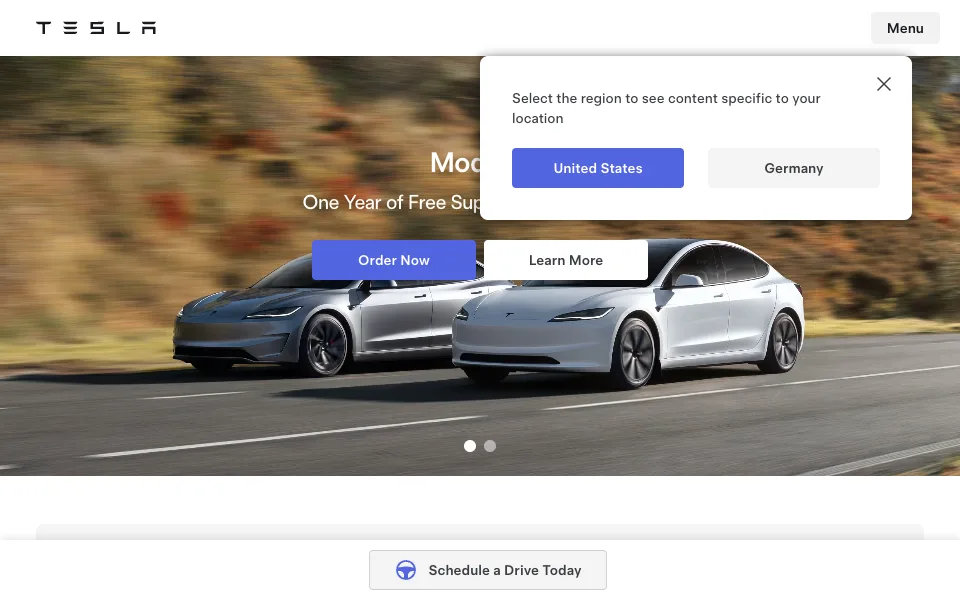This screenshot has height=600, width=960.
Task: Click the Tesla logo
Action: pos(96,28)
